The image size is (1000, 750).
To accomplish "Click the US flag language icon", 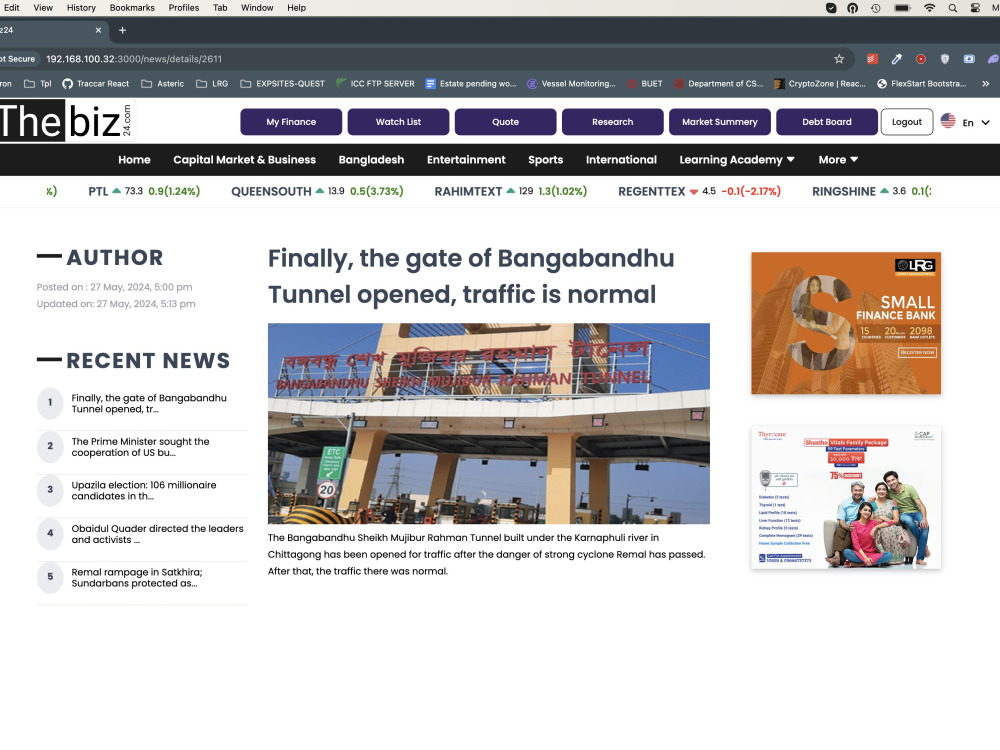I will [x=948, y=121].
